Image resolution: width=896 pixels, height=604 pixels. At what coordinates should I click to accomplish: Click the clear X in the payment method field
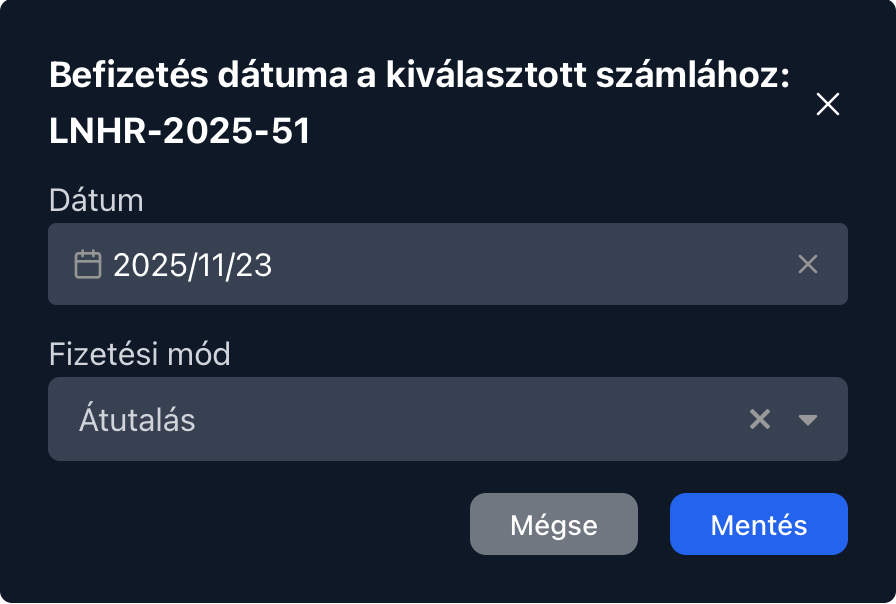click(x=759, y=419)
